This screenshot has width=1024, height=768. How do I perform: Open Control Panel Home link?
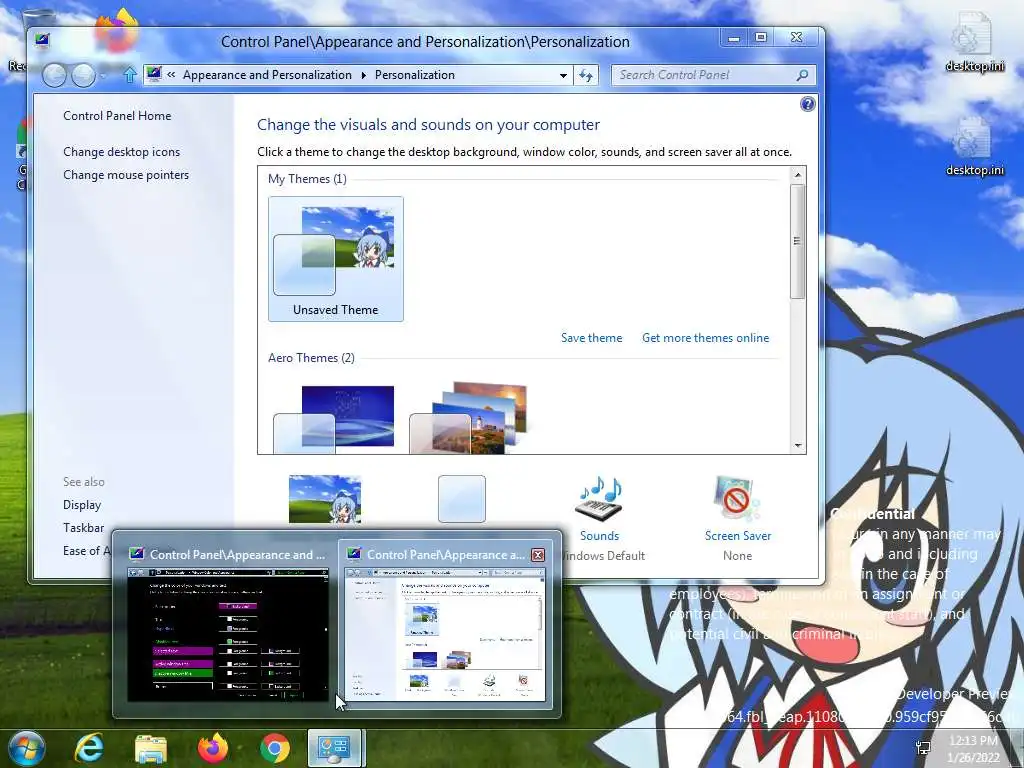click(117, 116)
